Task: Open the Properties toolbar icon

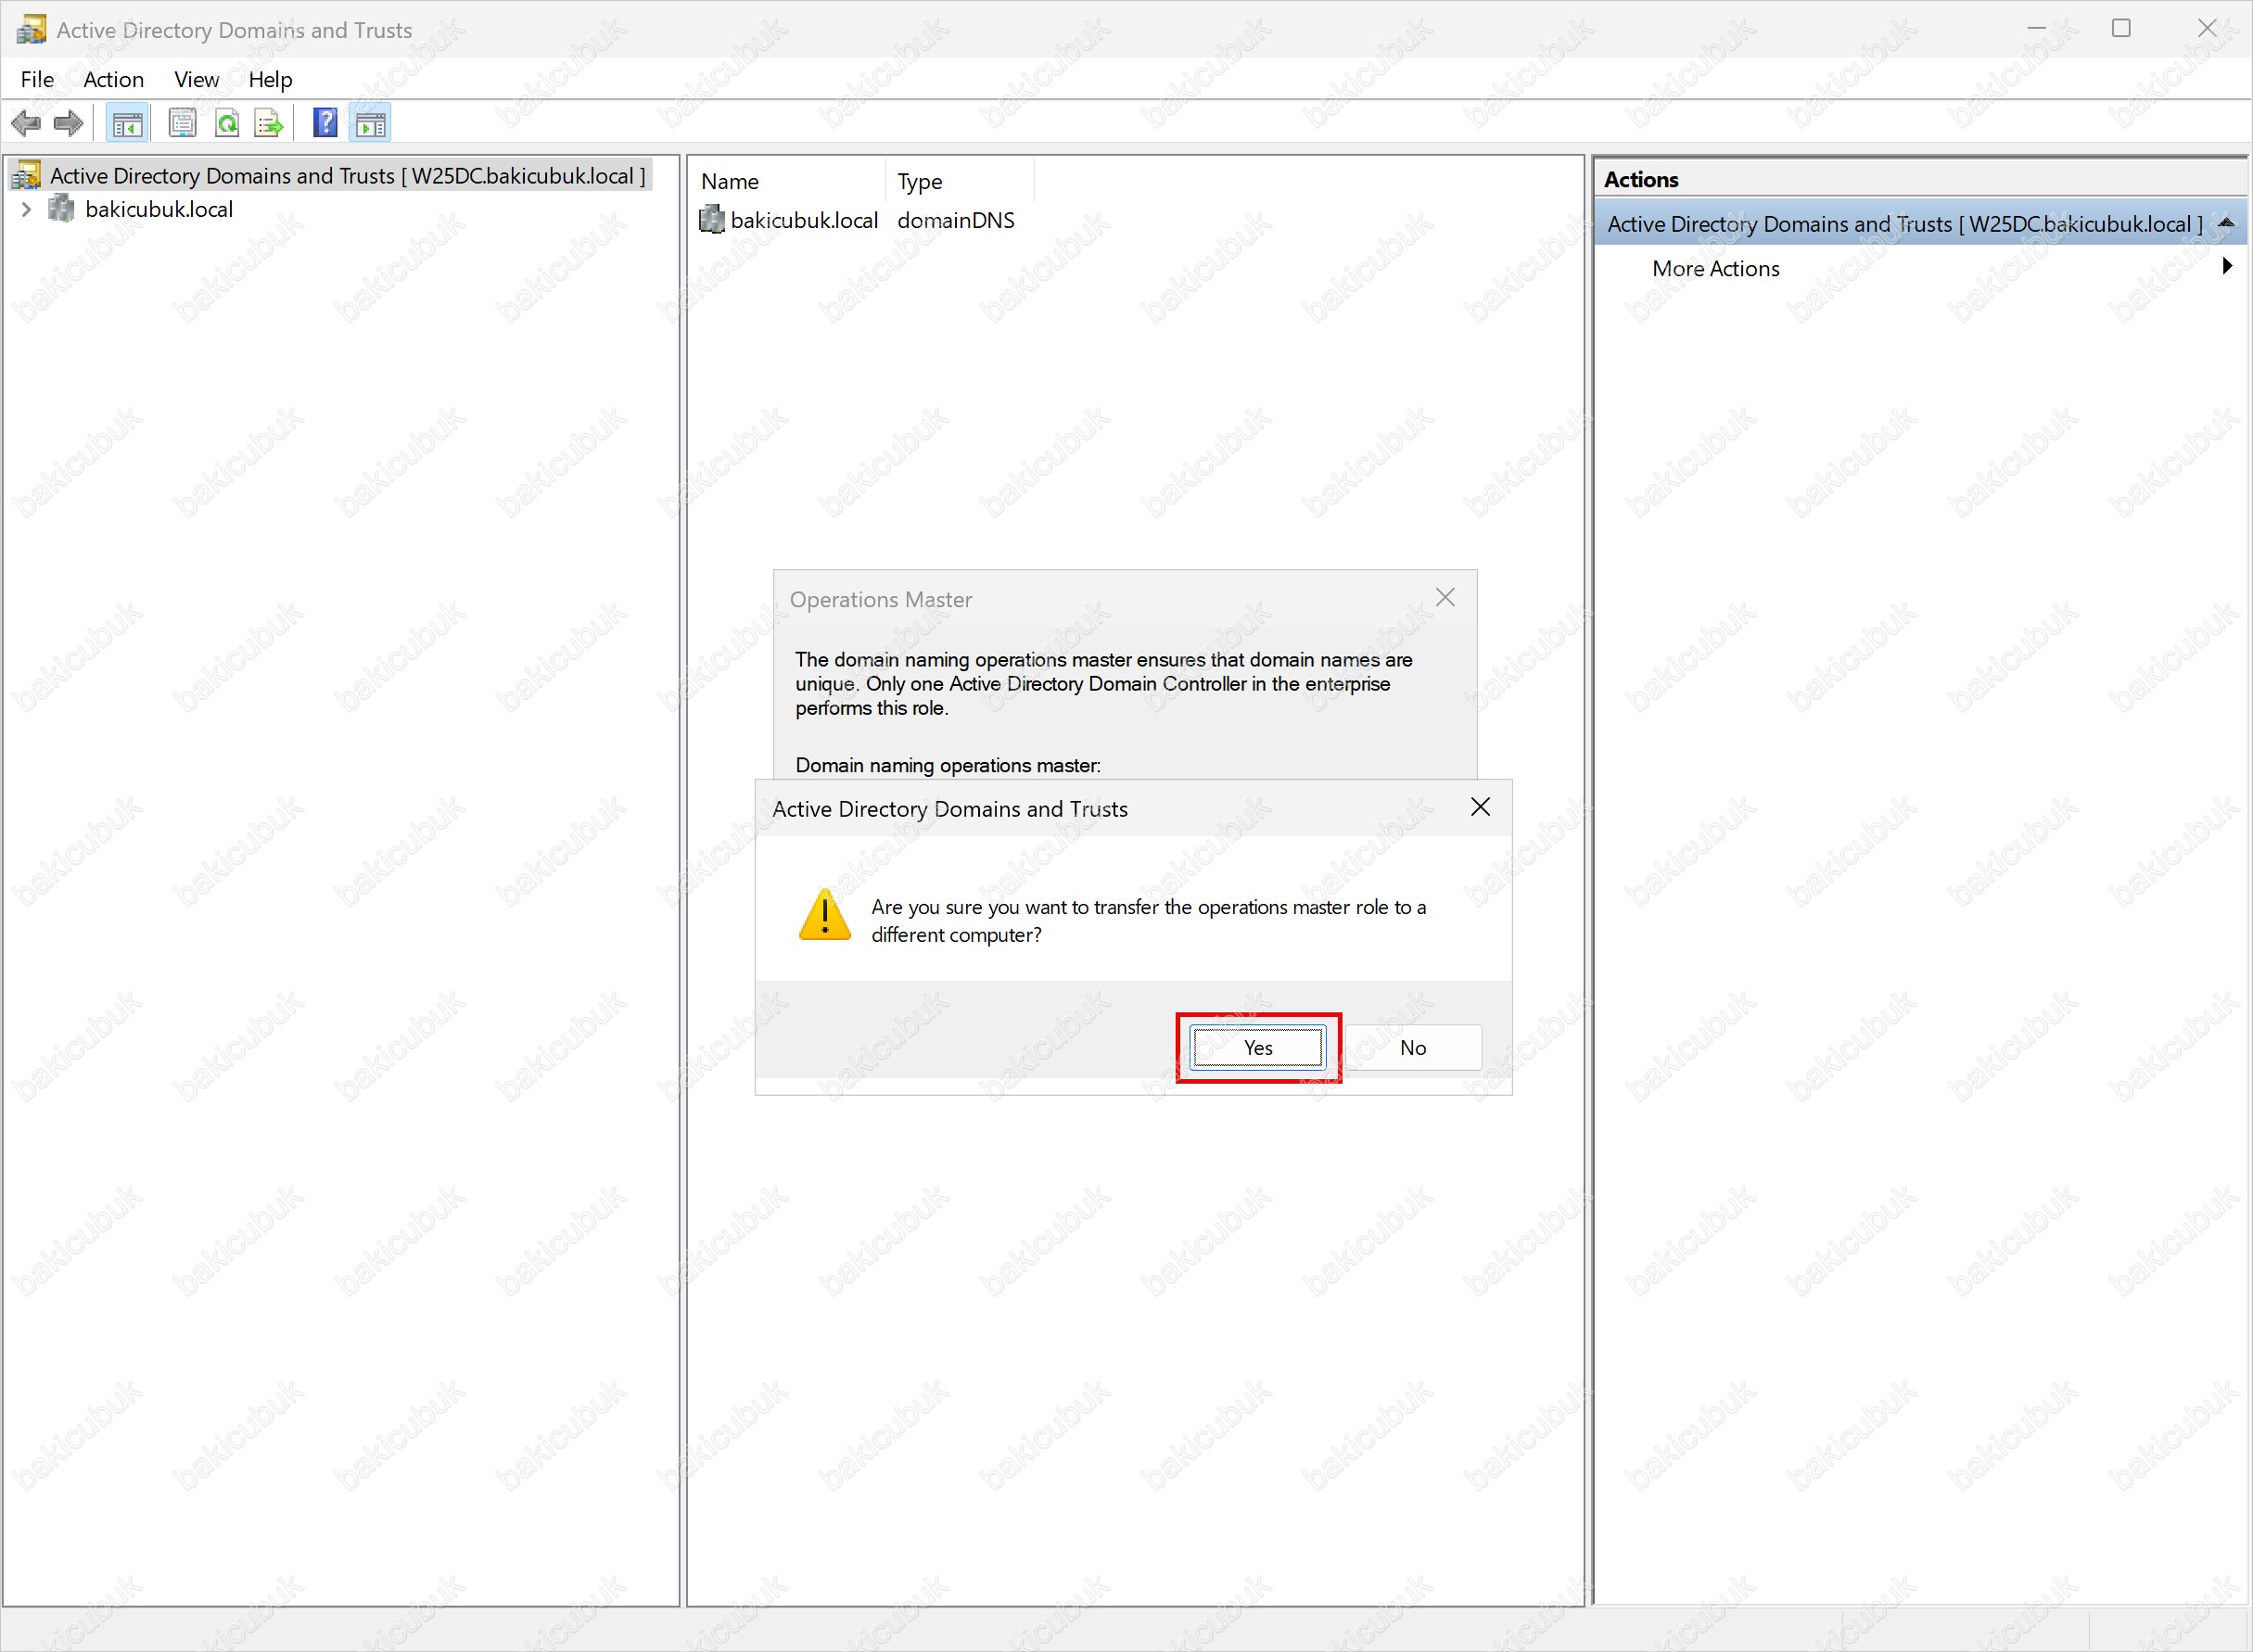Action: [x=182, y=124]
